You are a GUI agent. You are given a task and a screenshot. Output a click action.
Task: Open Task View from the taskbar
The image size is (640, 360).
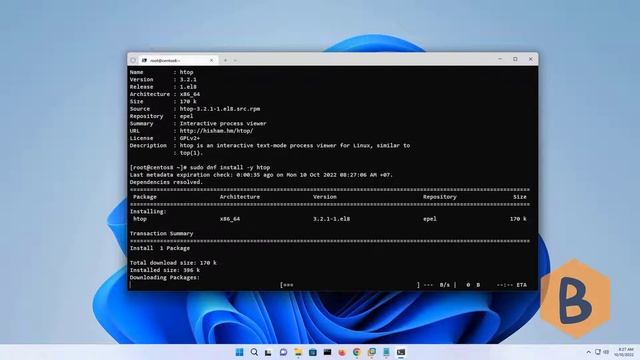pyautogui.click(x=269, y=352)
